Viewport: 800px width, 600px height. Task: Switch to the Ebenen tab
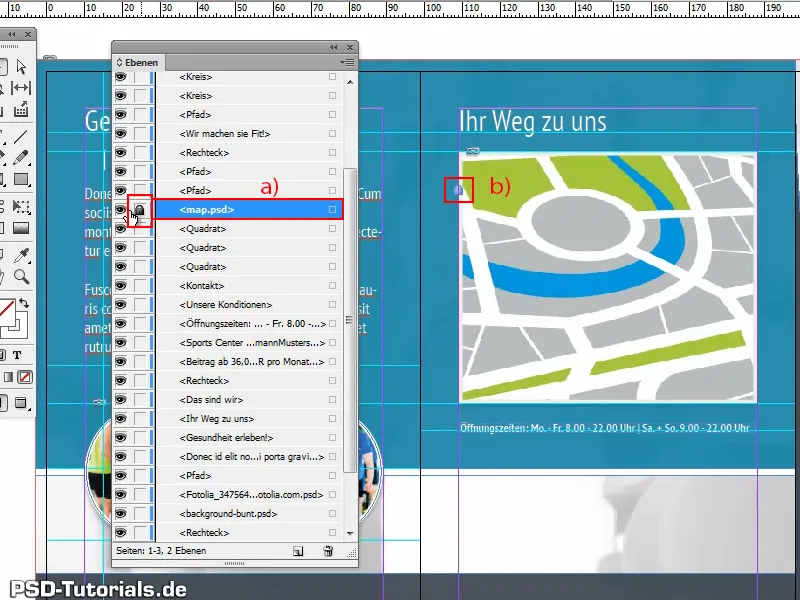[x=138, y=62]
